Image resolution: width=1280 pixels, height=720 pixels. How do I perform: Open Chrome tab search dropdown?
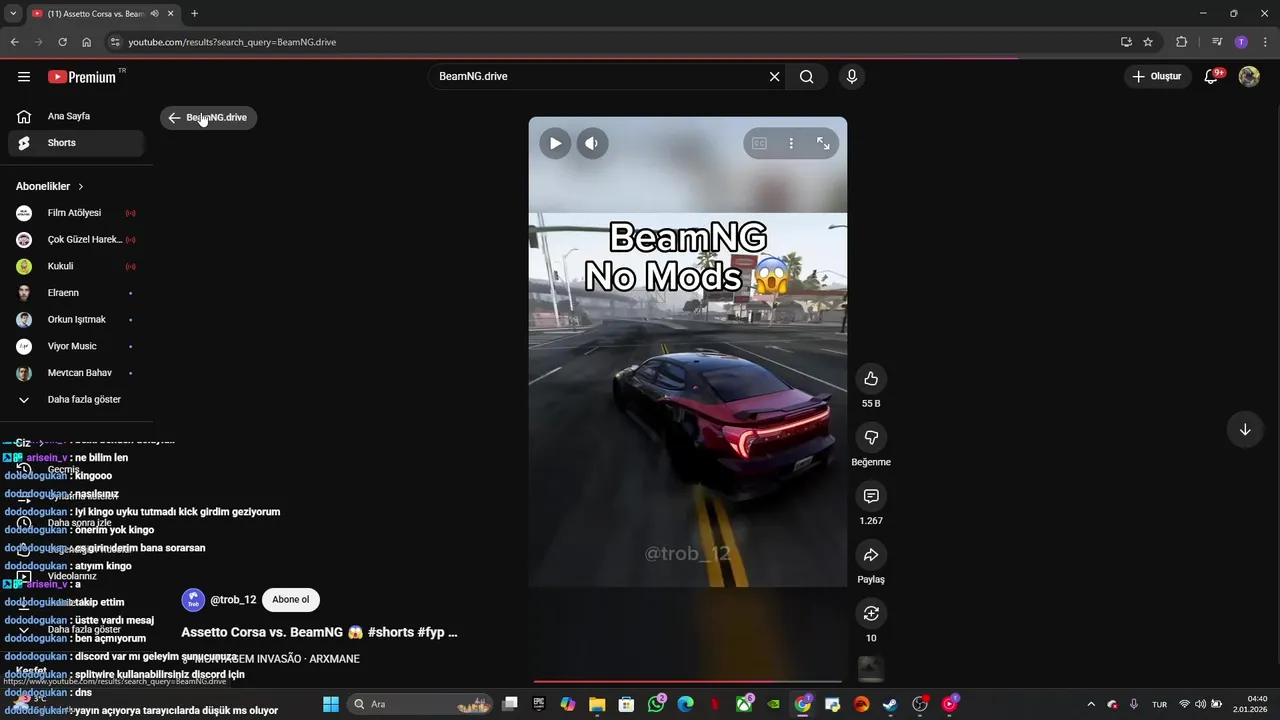pos(13,13)
